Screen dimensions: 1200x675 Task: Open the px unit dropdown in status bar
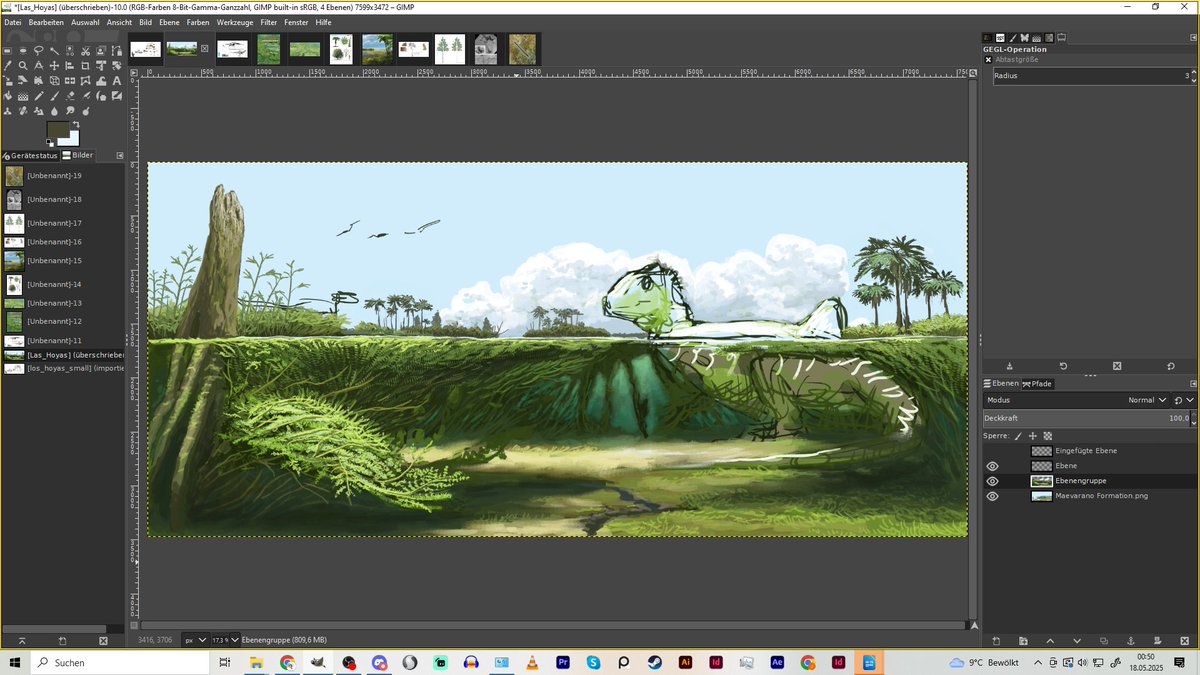point(196,640)
